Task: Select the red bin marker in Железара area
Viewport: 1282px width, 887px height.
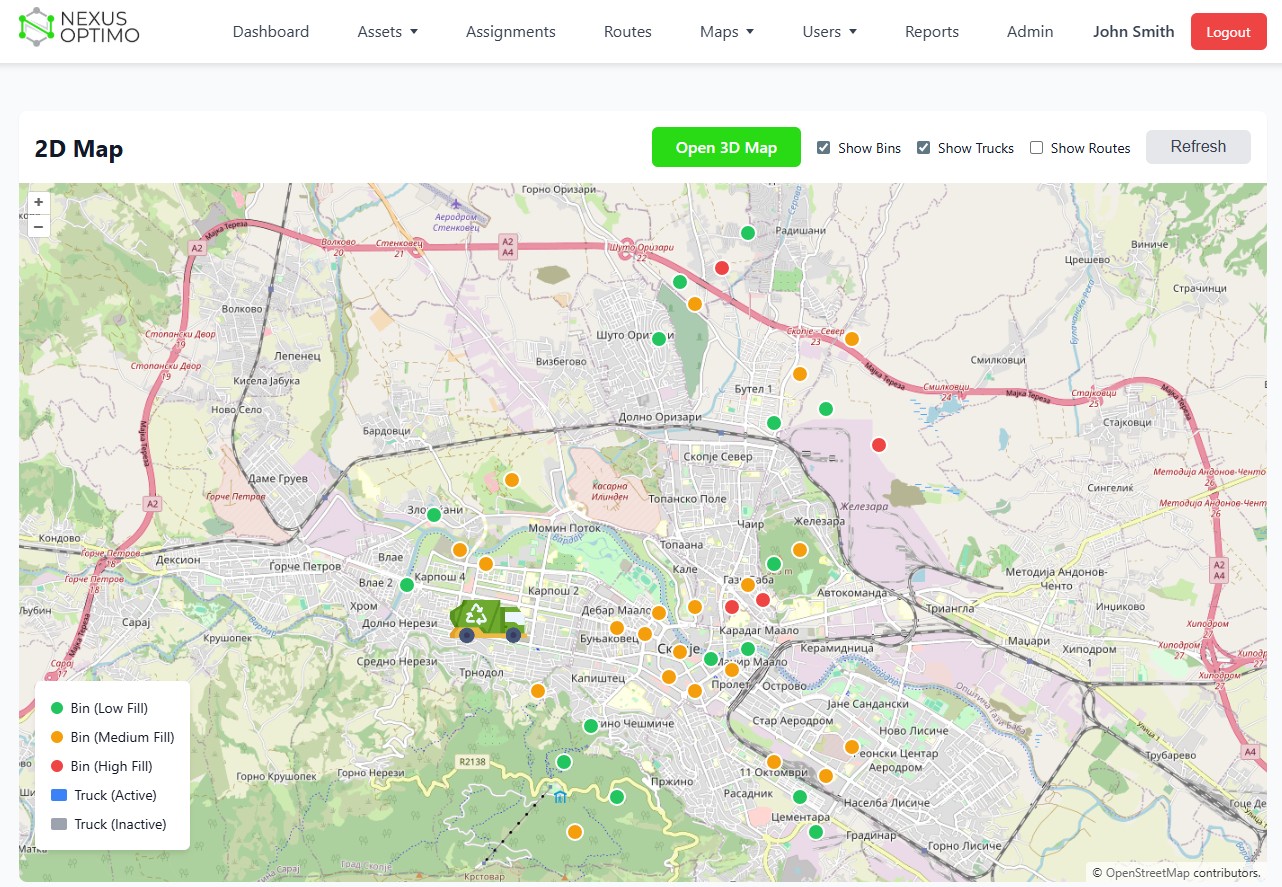Action: (x=879, y=445)
